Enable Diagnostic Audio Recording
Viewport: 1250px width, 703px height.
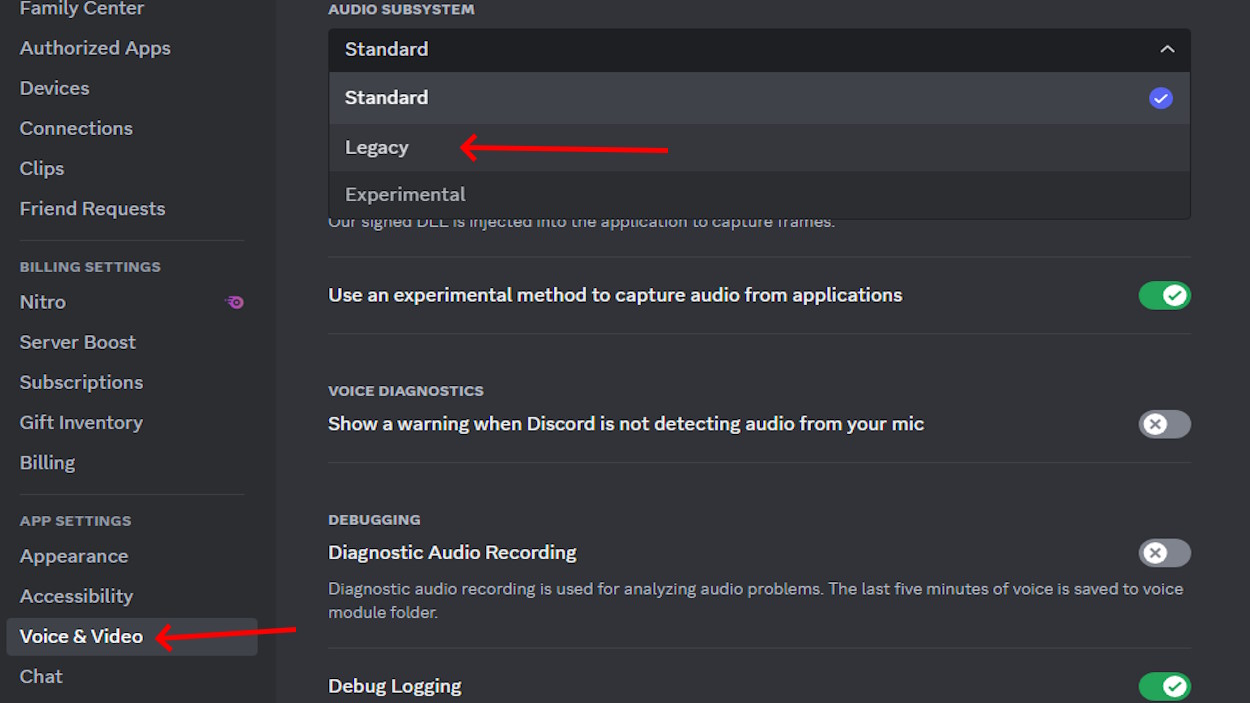tap(1164, 552)
